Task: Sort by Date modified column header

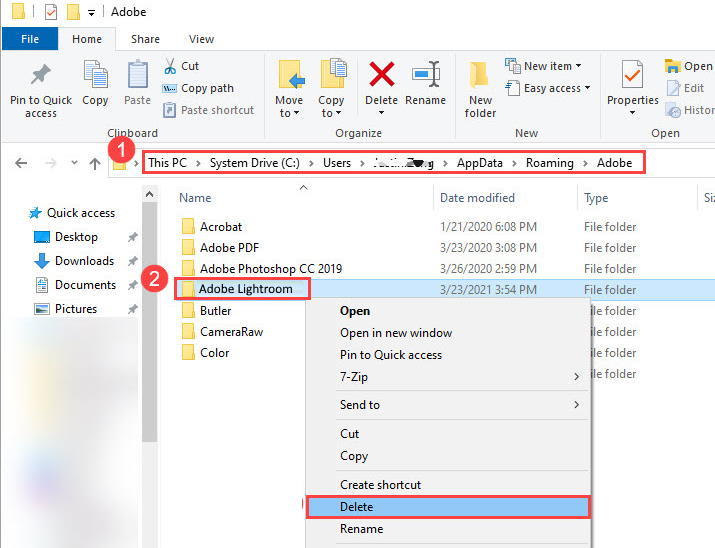Action: [x=477, y=198]
